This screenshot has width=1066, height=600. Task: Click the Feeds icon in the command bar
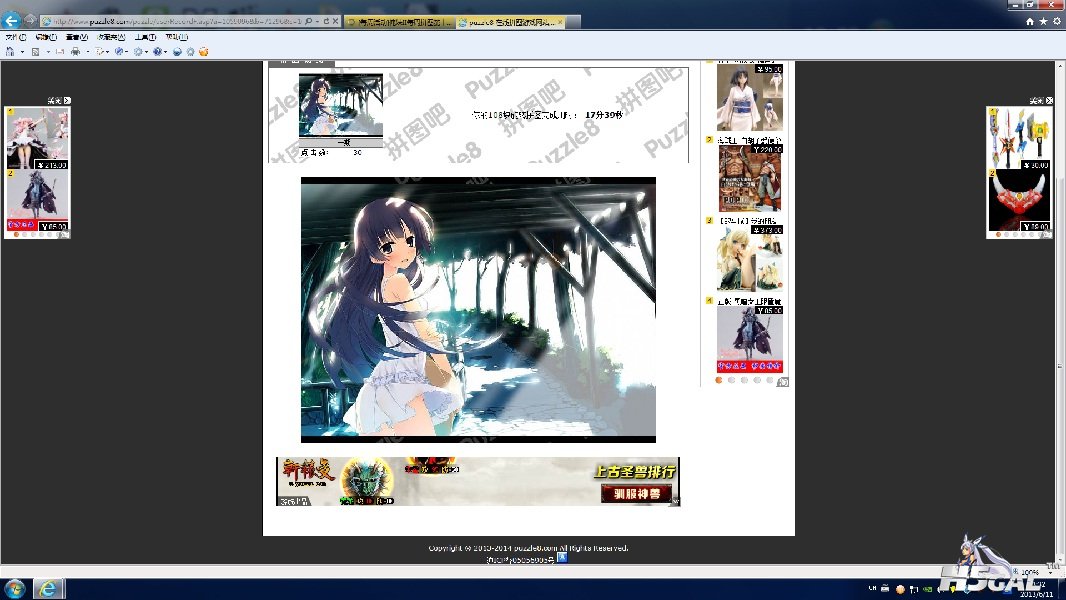coord(35,52)
